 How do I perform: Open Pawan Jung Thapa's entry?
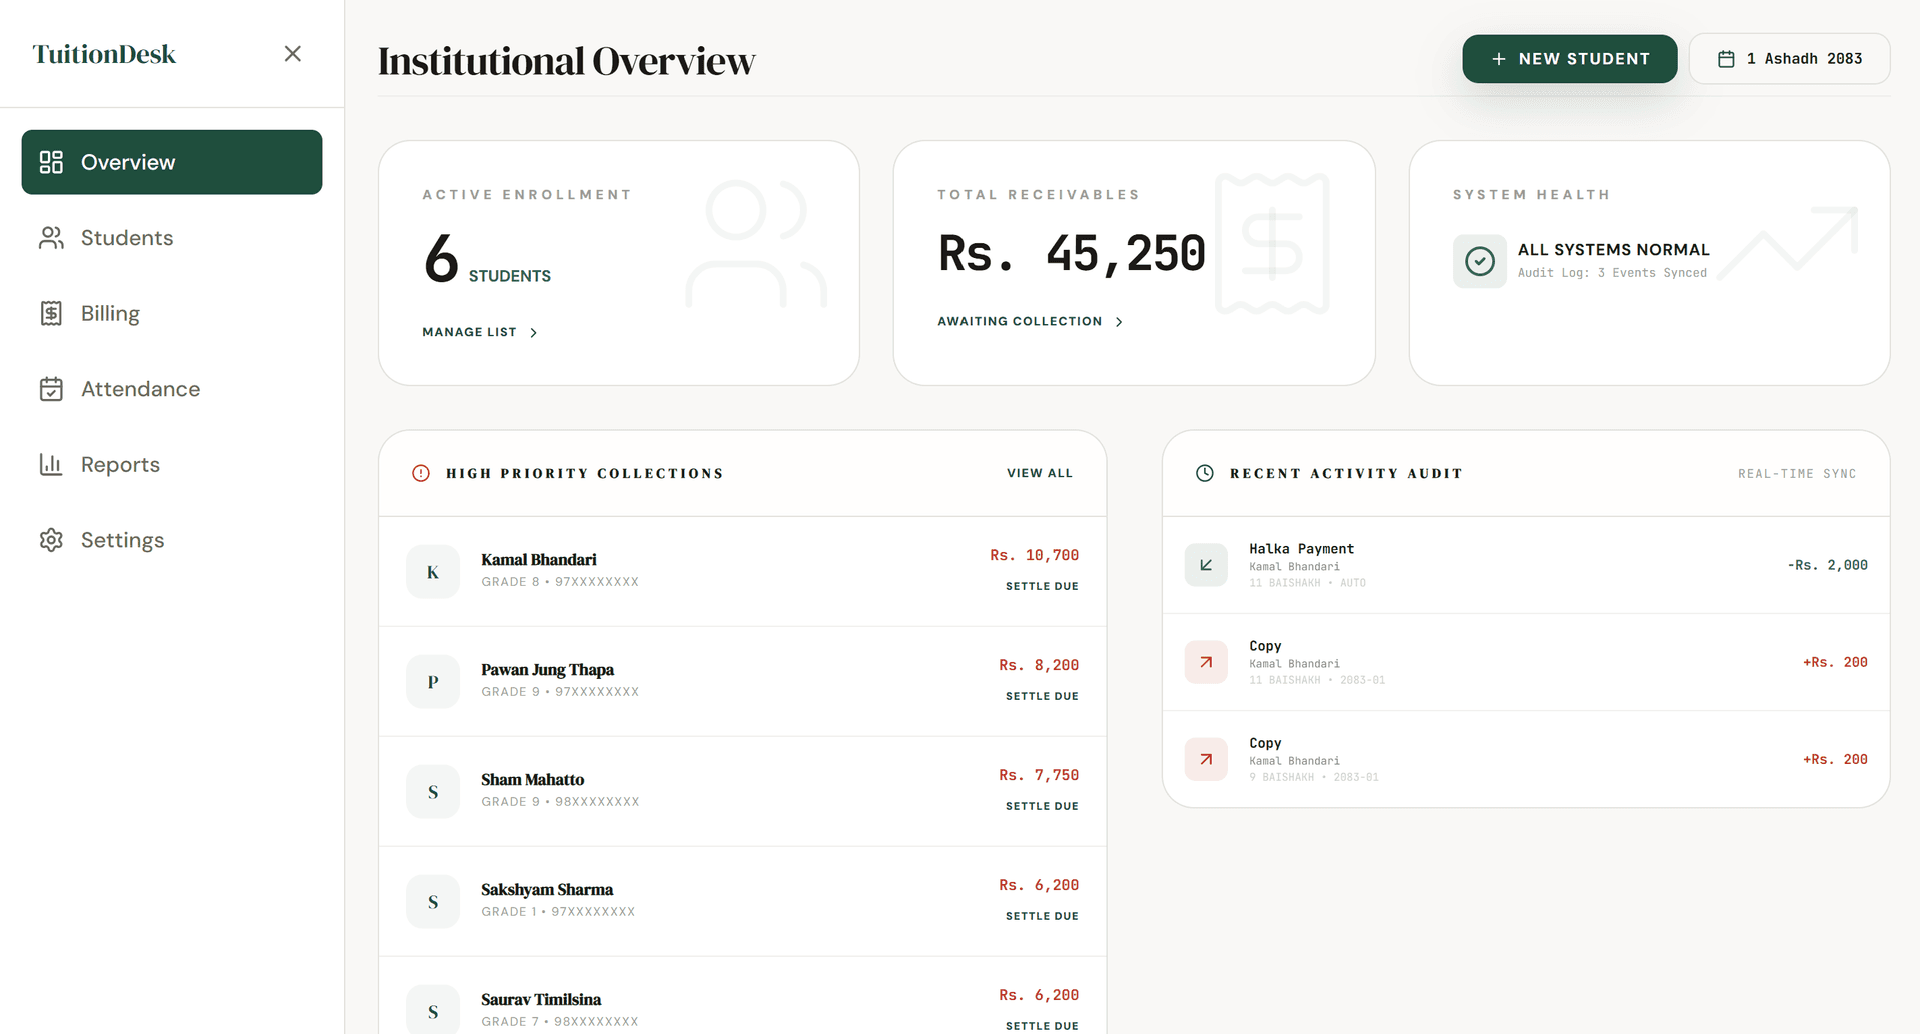(742, 681)
